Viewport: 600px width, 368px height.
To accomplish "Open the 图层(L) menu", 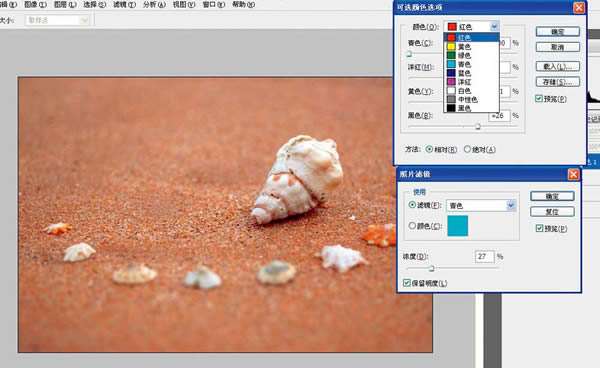I will coord(65,5).
